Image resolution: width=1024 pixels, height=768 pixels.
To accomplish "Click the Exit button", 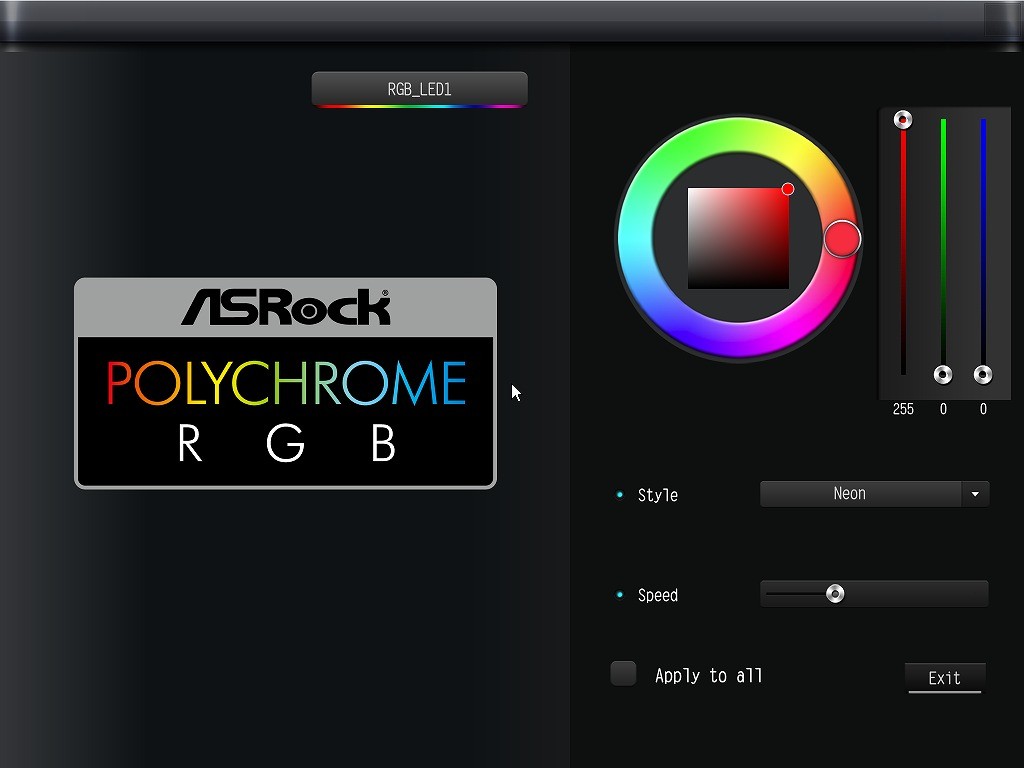I will 944,678.
